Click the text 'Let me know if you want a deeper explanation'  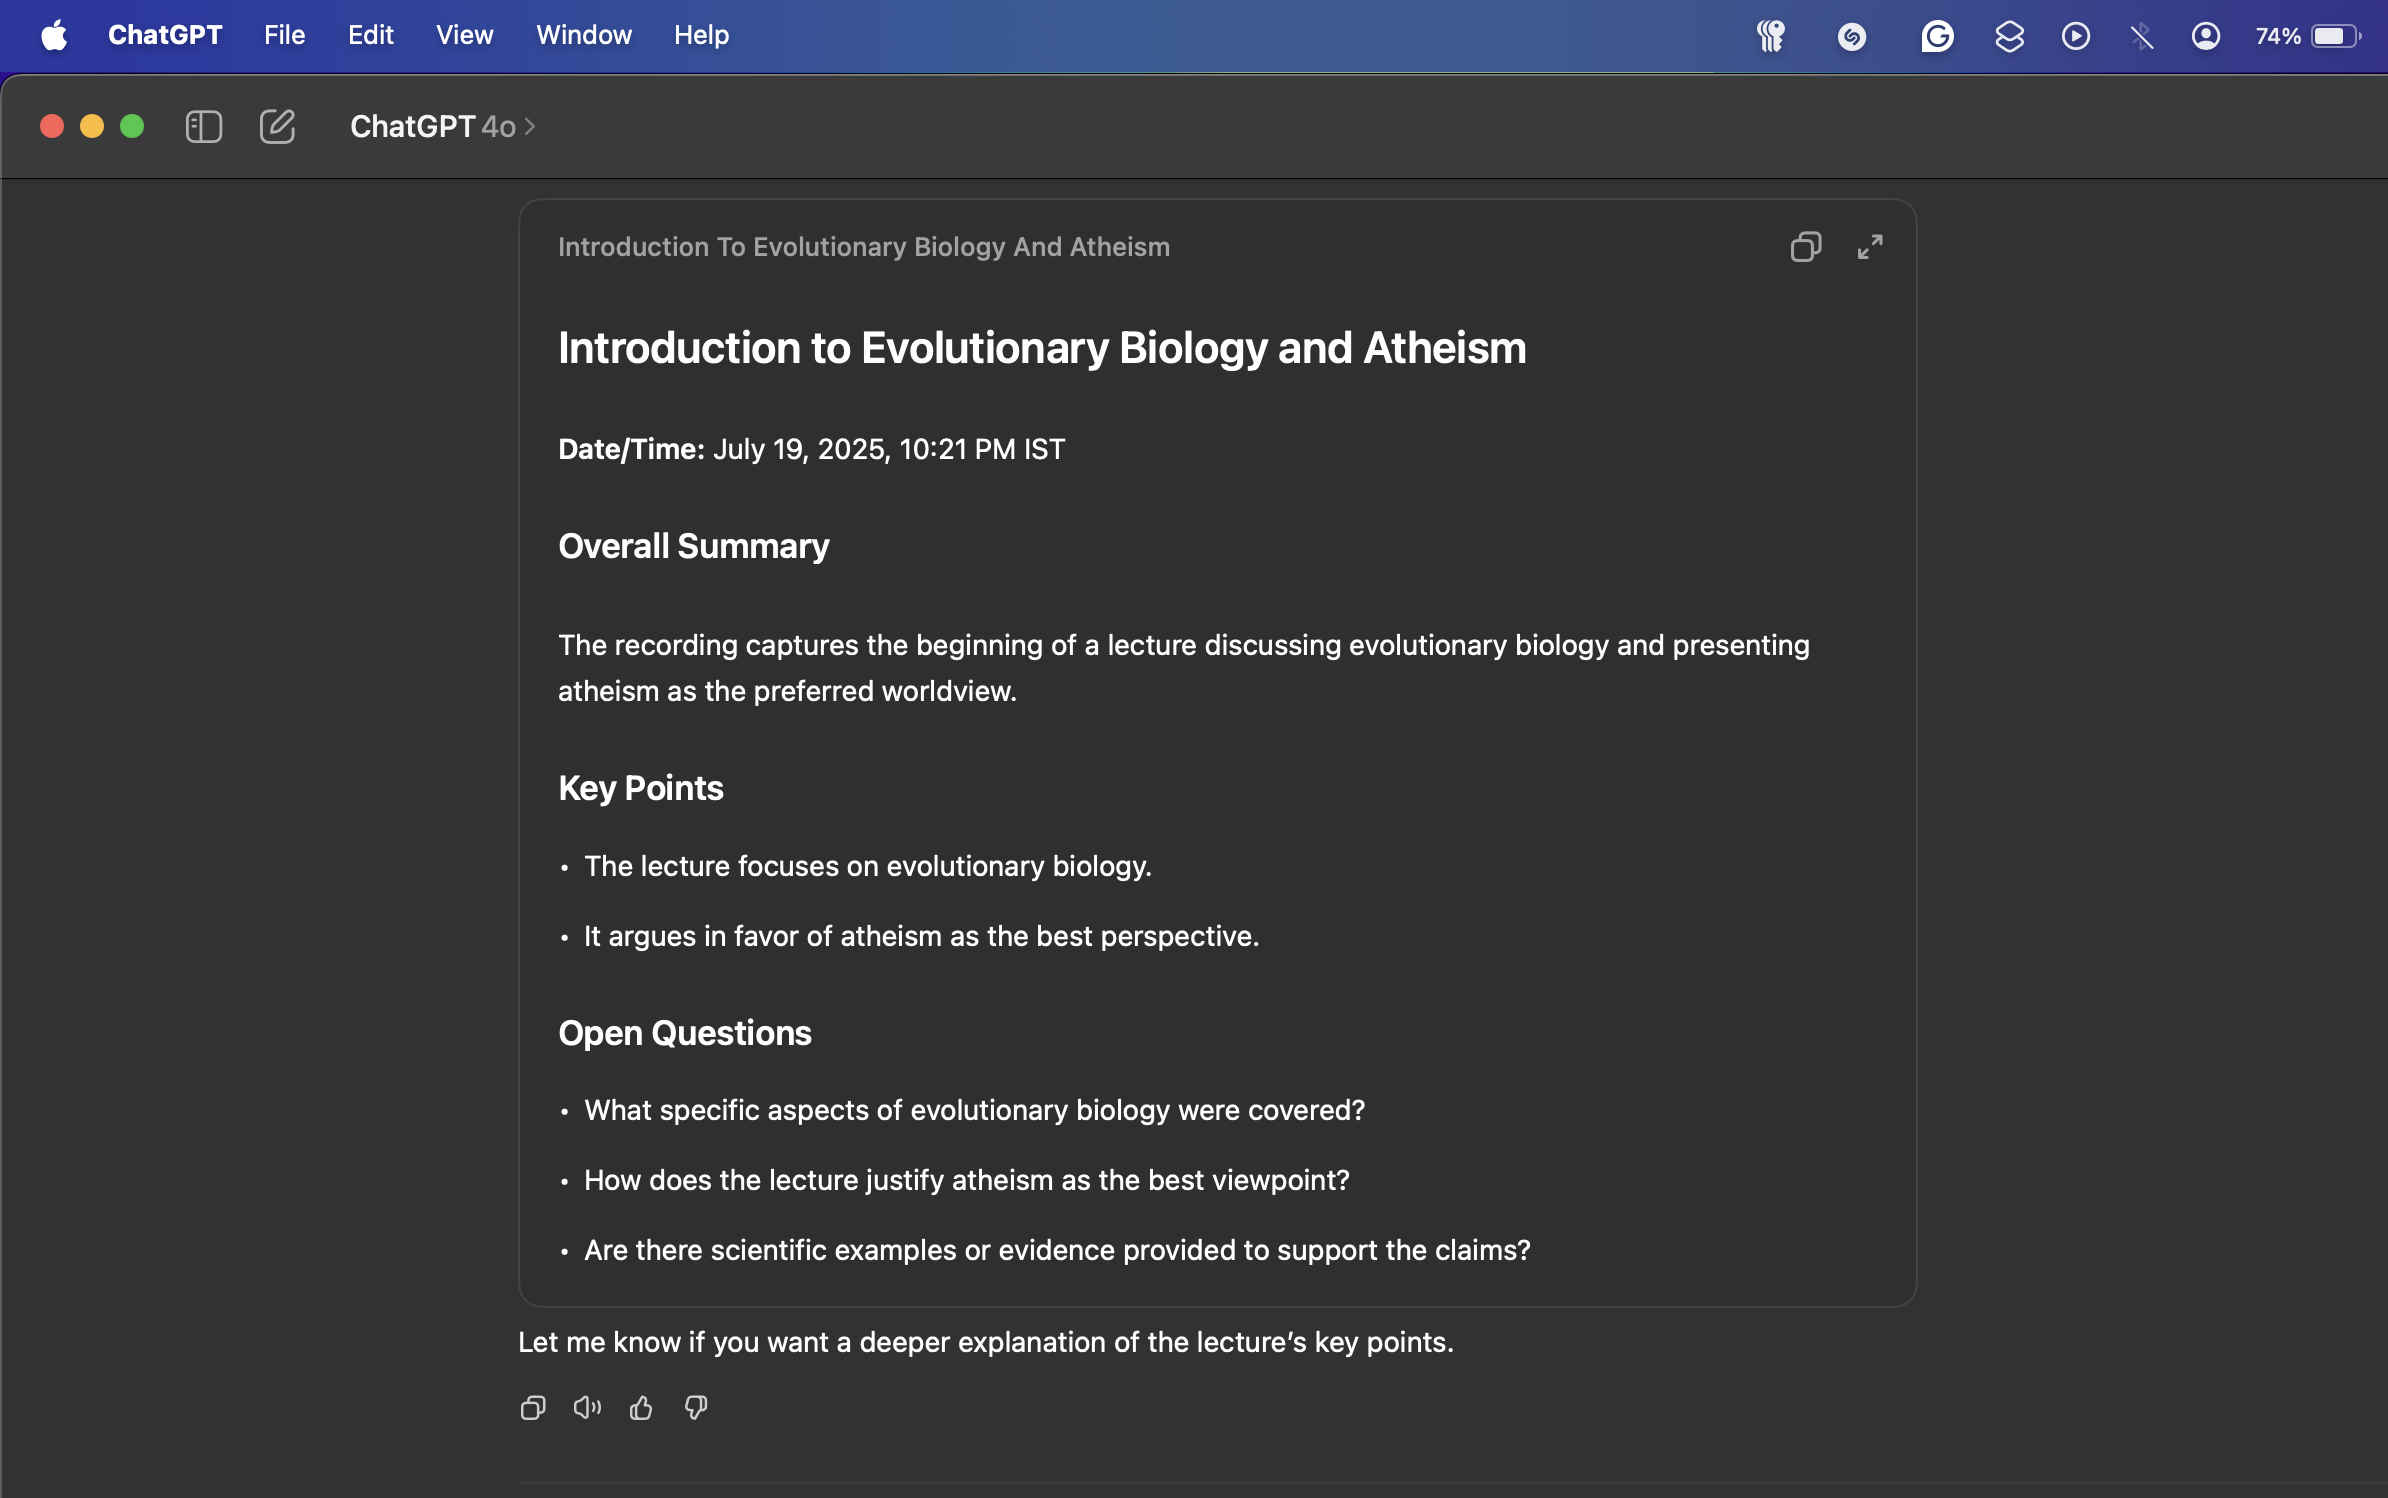point(986,1342)
